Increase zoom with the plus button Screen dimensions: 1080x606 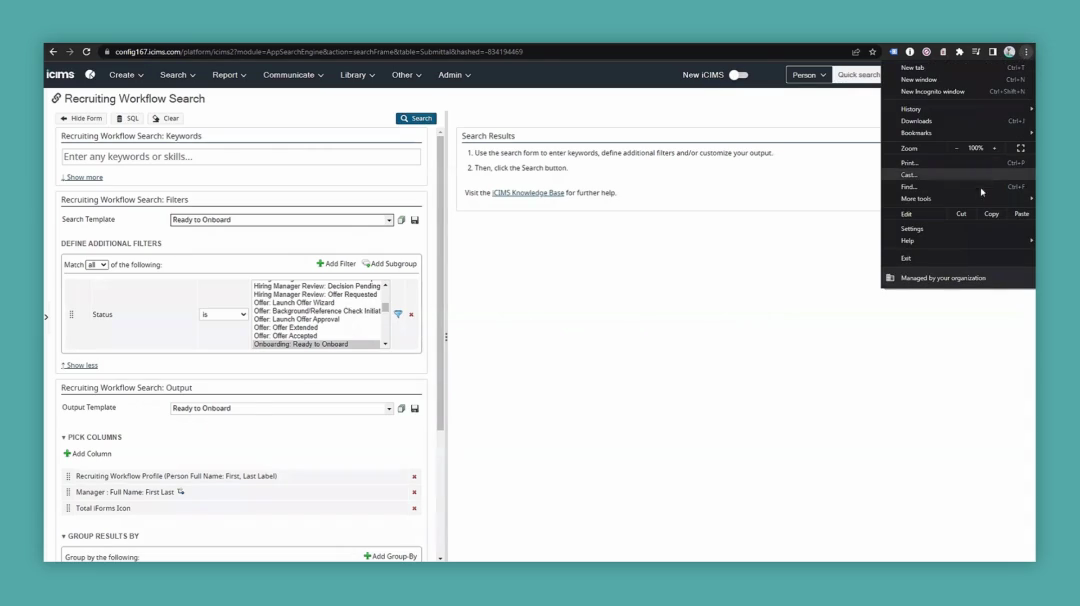pyautogui.click(x=995, y=148)
